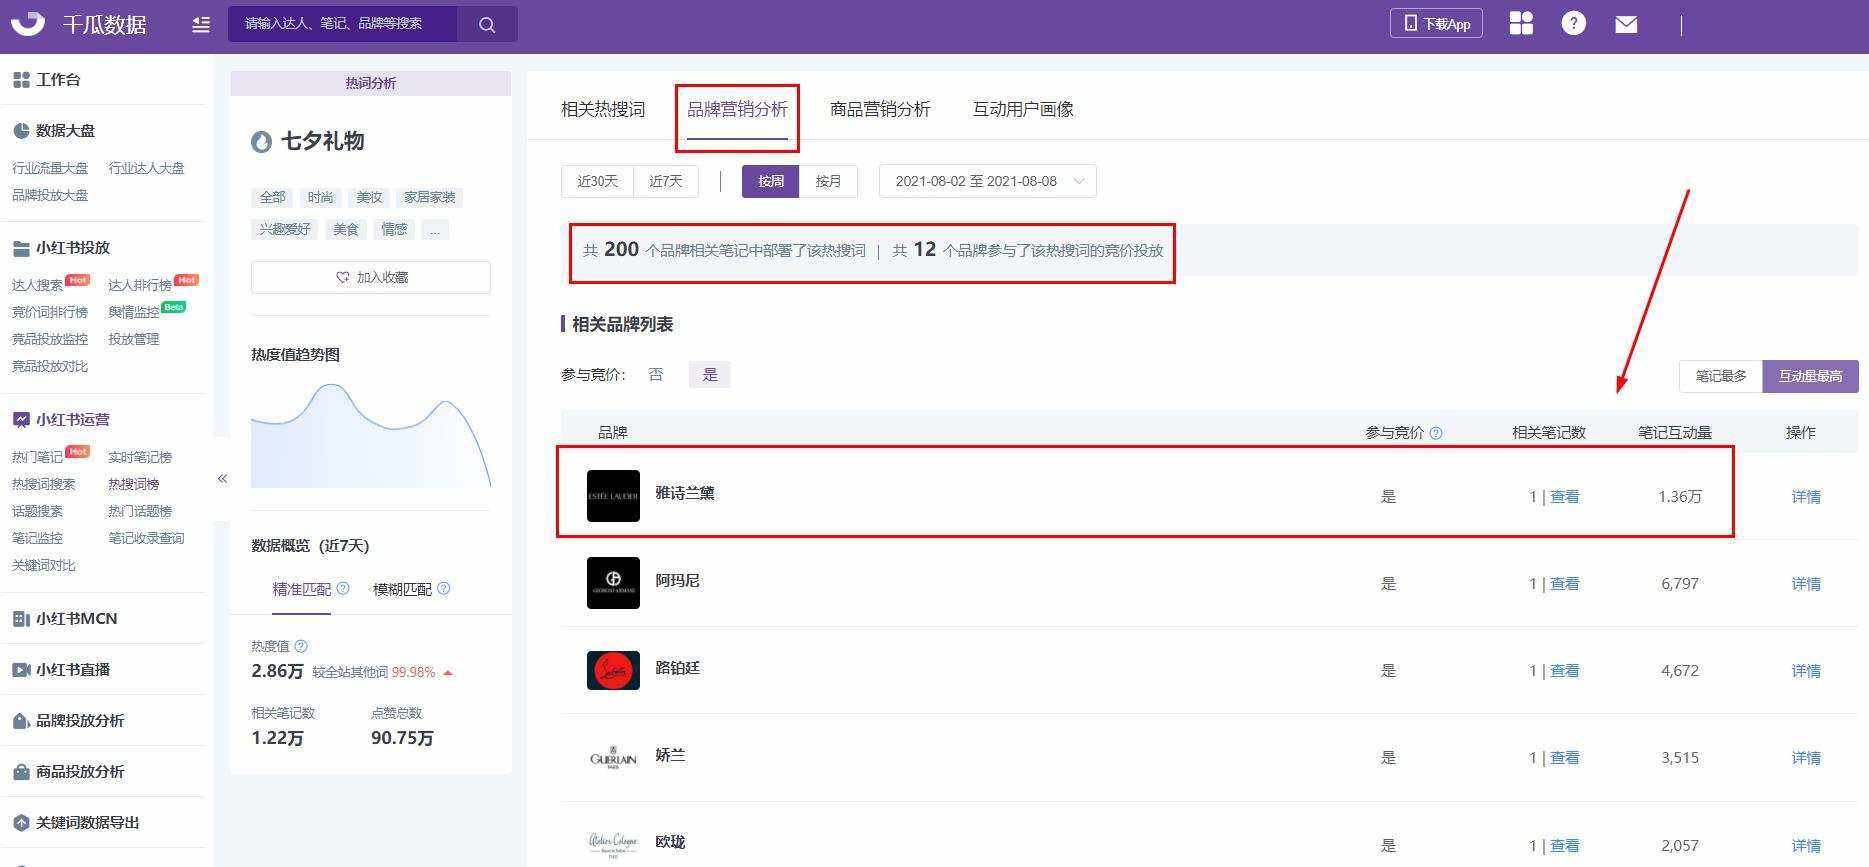This screenshot has width=1869, height=867.
Task: Open 热门笔记 in sidebar
Action: click(x=37, y=457)
